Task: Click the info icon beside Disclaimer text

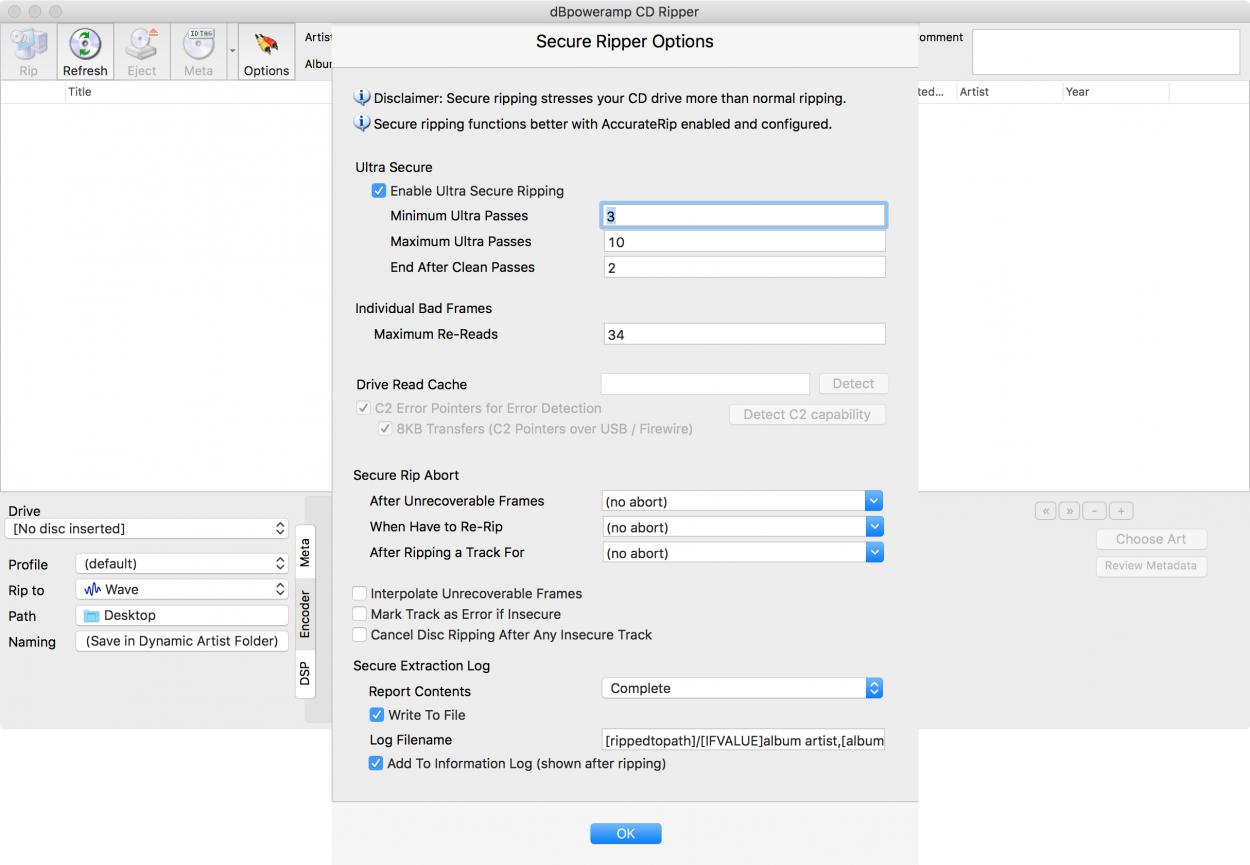Action: (x=362, y=98)
